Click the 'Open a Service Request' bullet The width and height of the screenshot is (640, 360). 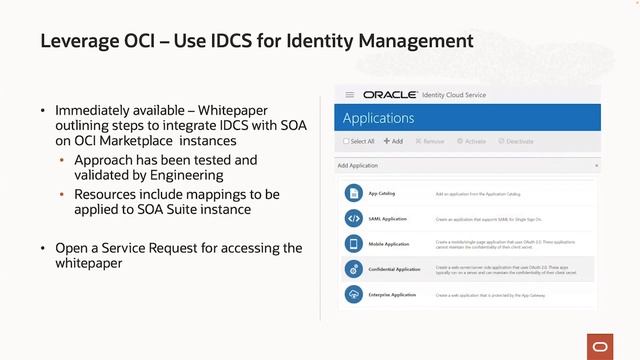click(x=179, y=256)
